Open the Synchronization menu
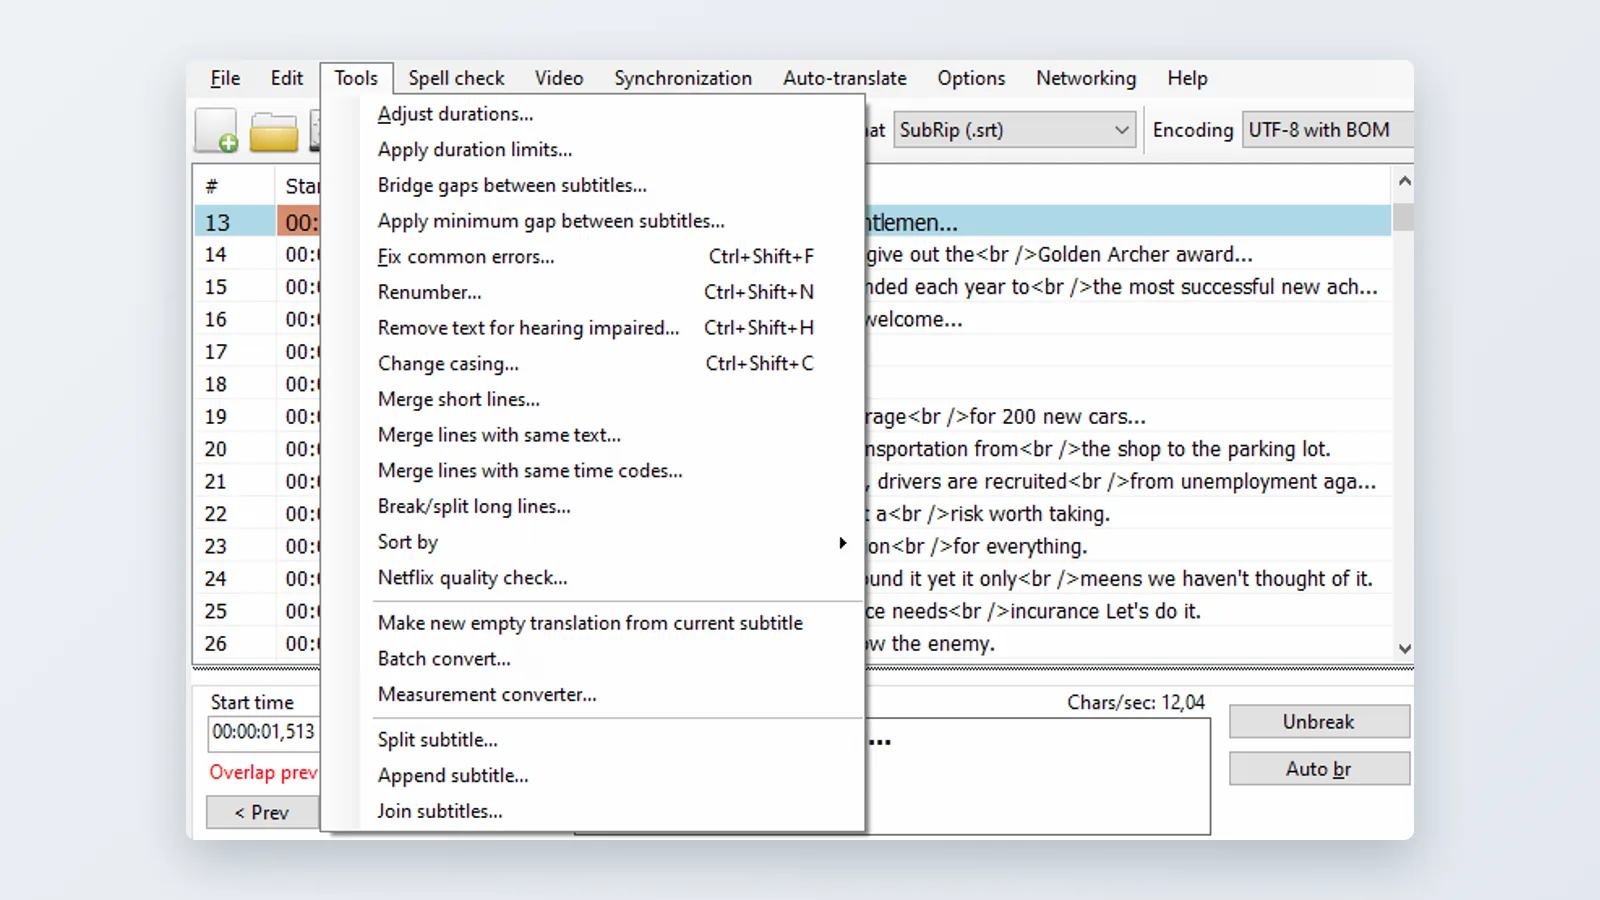The image size is (1600, 900). coord(683,78)
